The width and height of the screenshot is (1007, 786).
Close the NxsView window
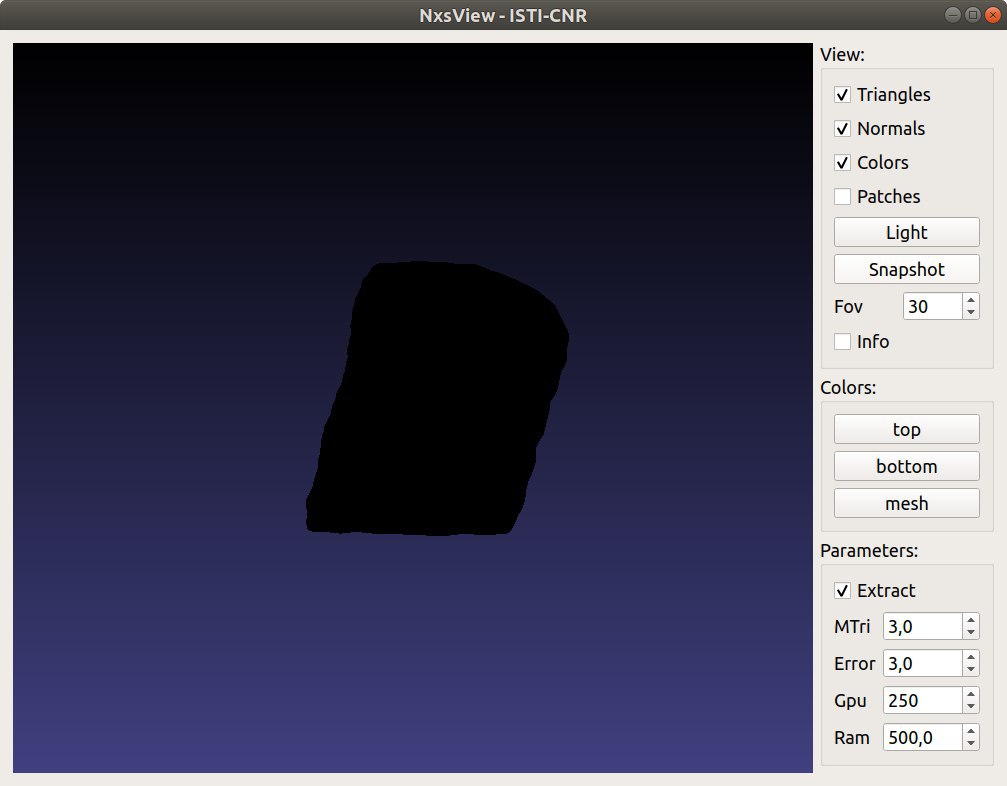[x=993, y=15]
